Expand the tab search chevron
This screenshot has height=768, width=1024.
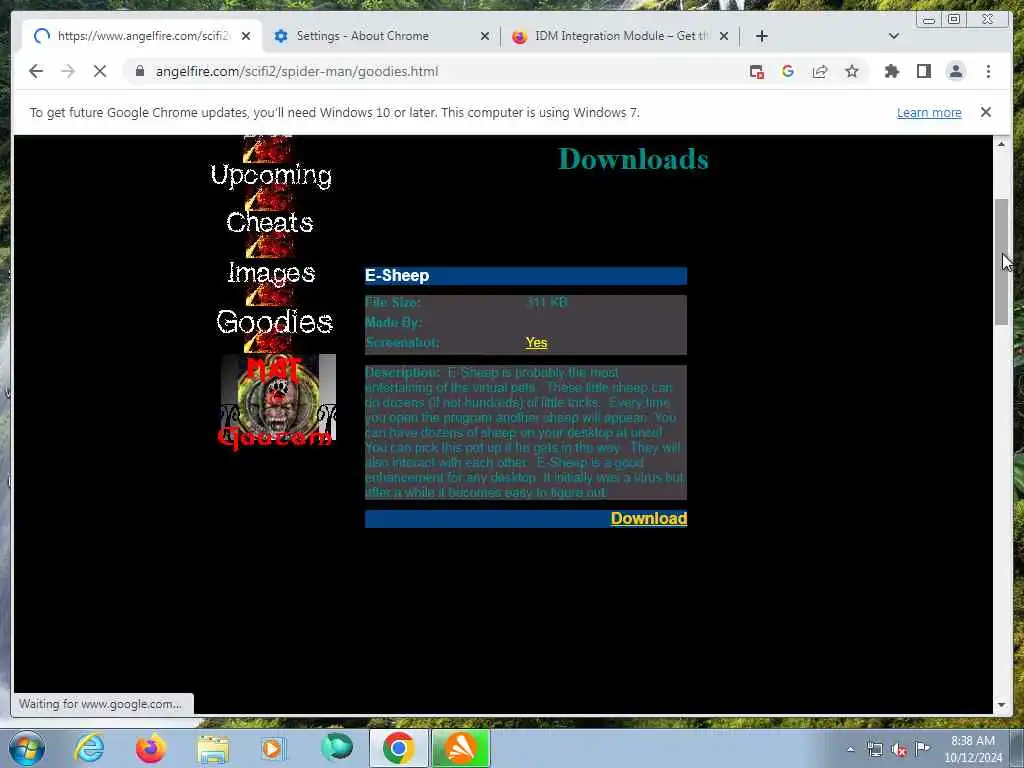894,36
